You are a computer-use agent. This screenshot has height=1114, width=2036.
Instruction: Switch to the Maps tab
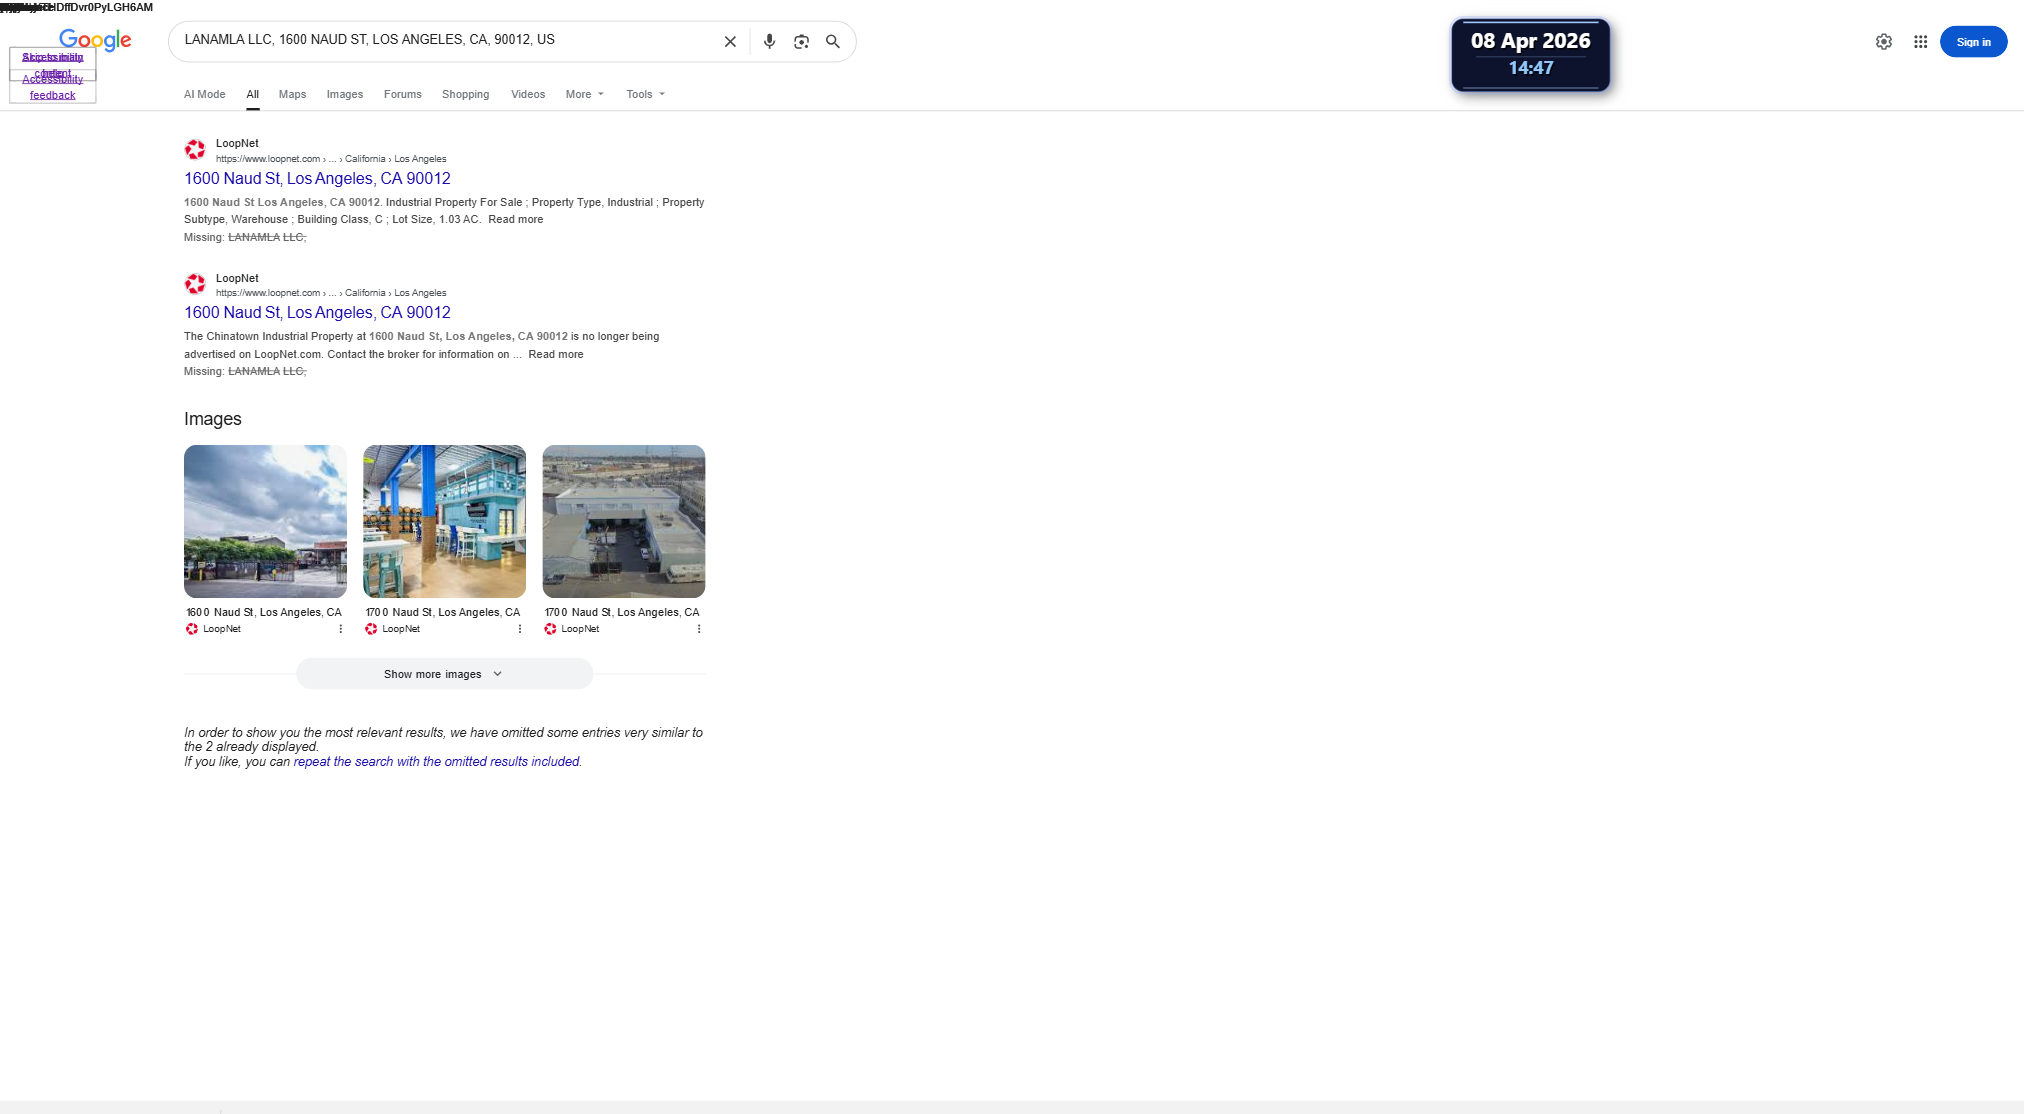coord(292,94)
